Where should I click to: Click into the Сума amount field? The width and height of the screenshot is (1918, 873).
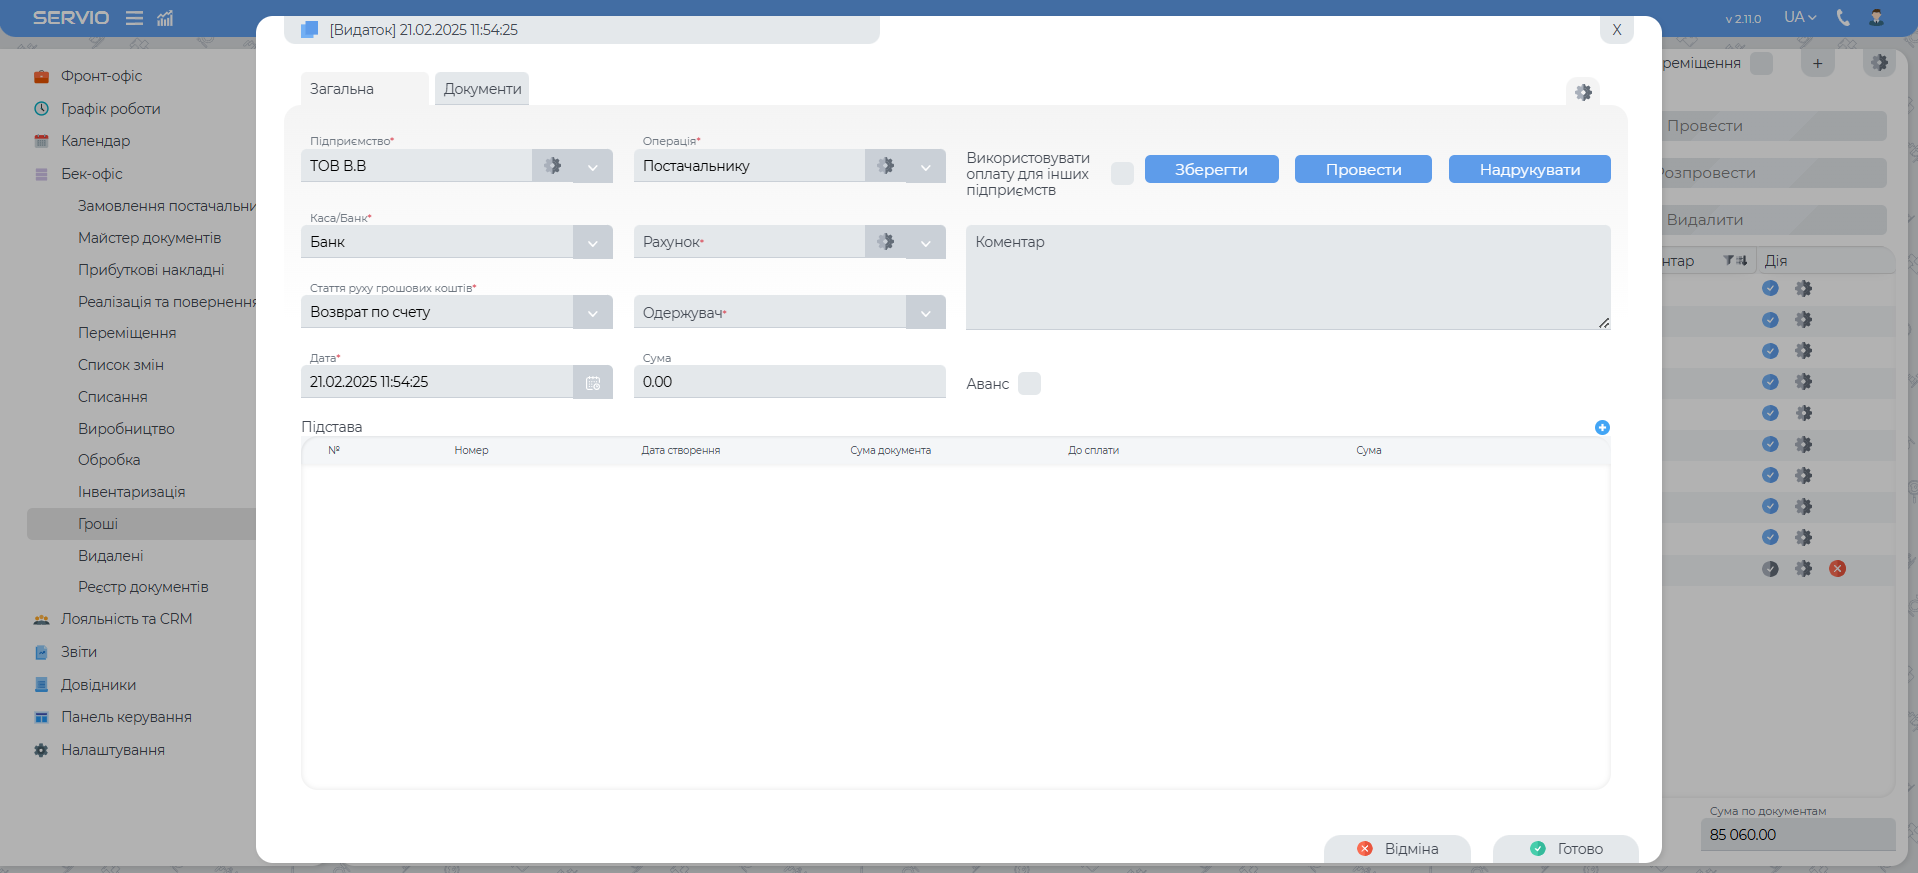click(x=788, y=382)
